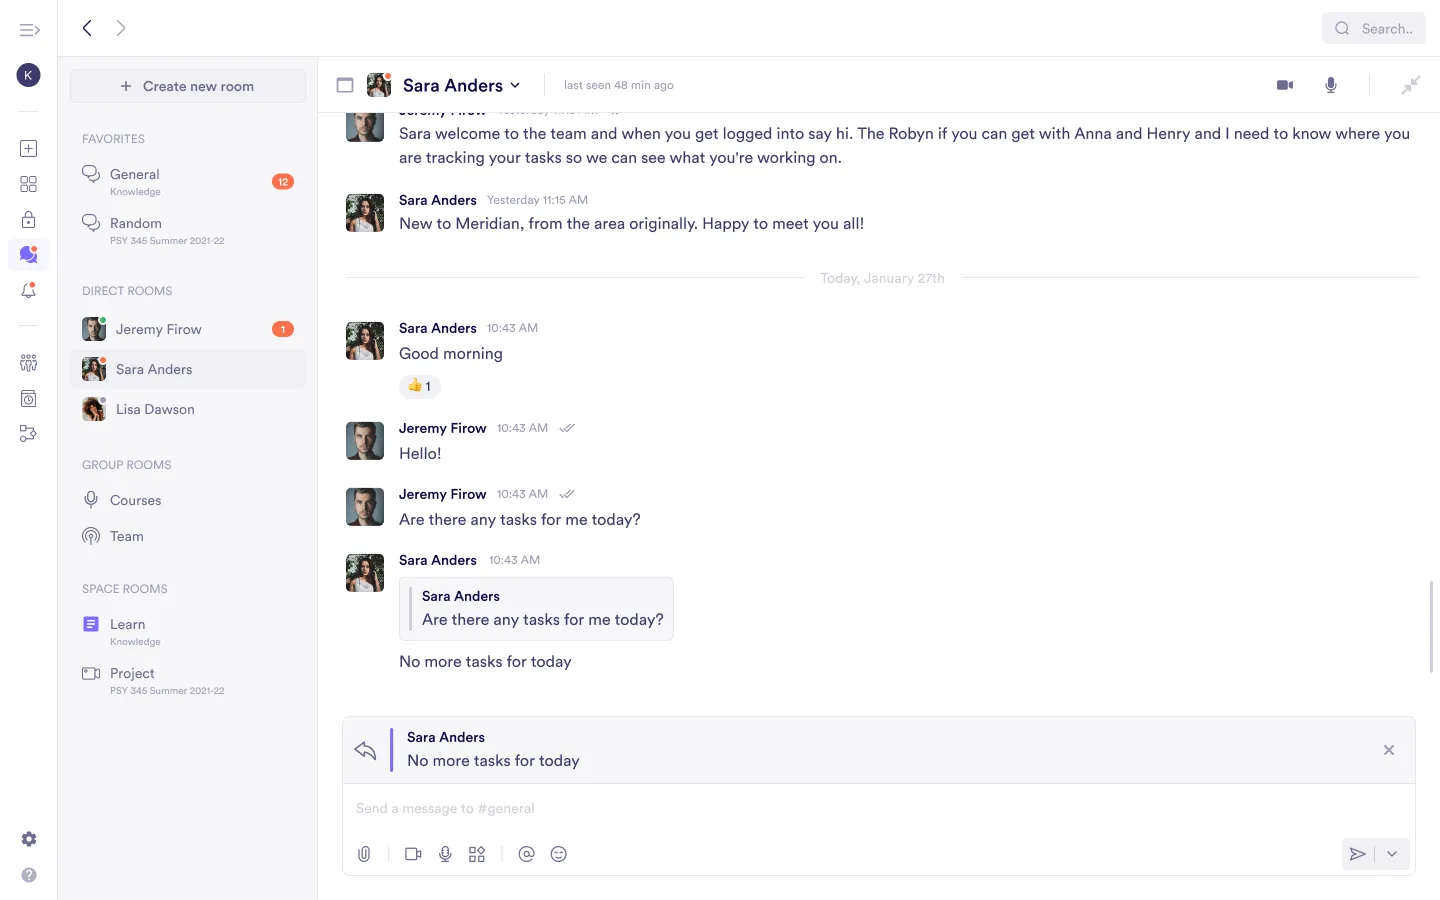This screenshot has width=1440, height=900.
Task: Open the notifications bell in sidebar
Action: click(x=29, y=291)
